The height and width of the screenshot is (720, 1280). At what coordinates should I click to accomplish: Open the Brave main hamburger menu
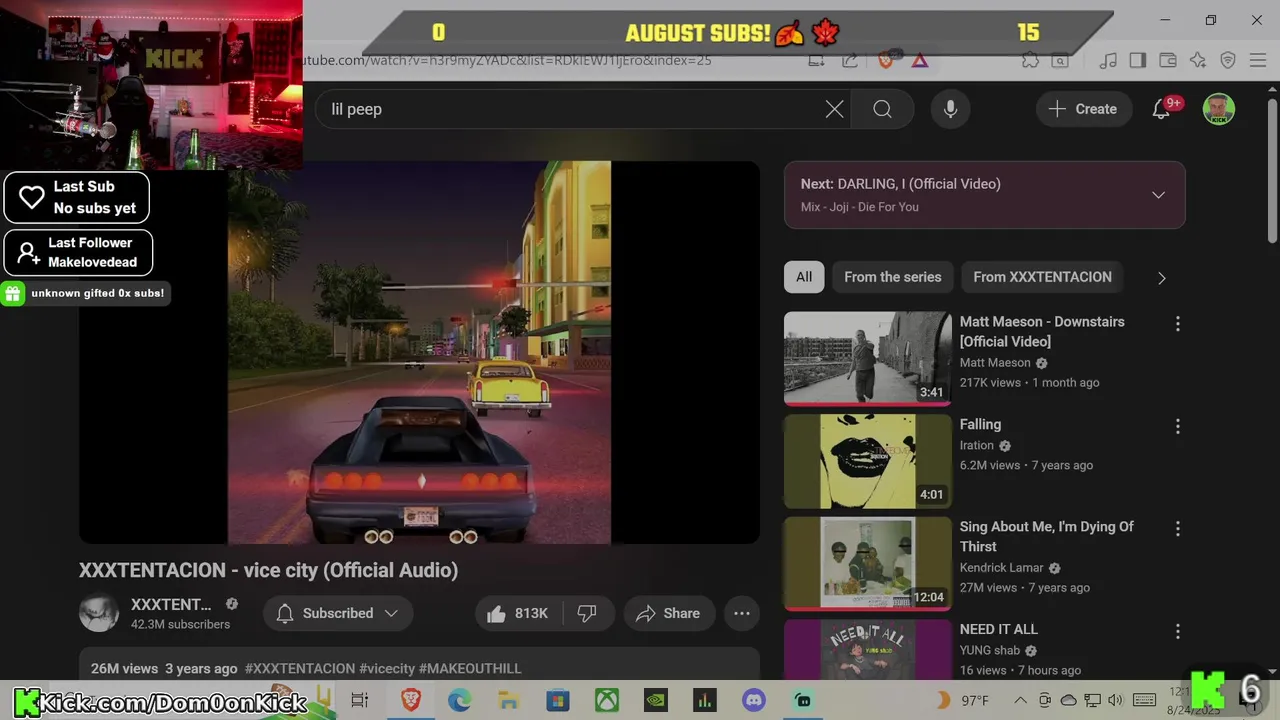coord(1258,60)
